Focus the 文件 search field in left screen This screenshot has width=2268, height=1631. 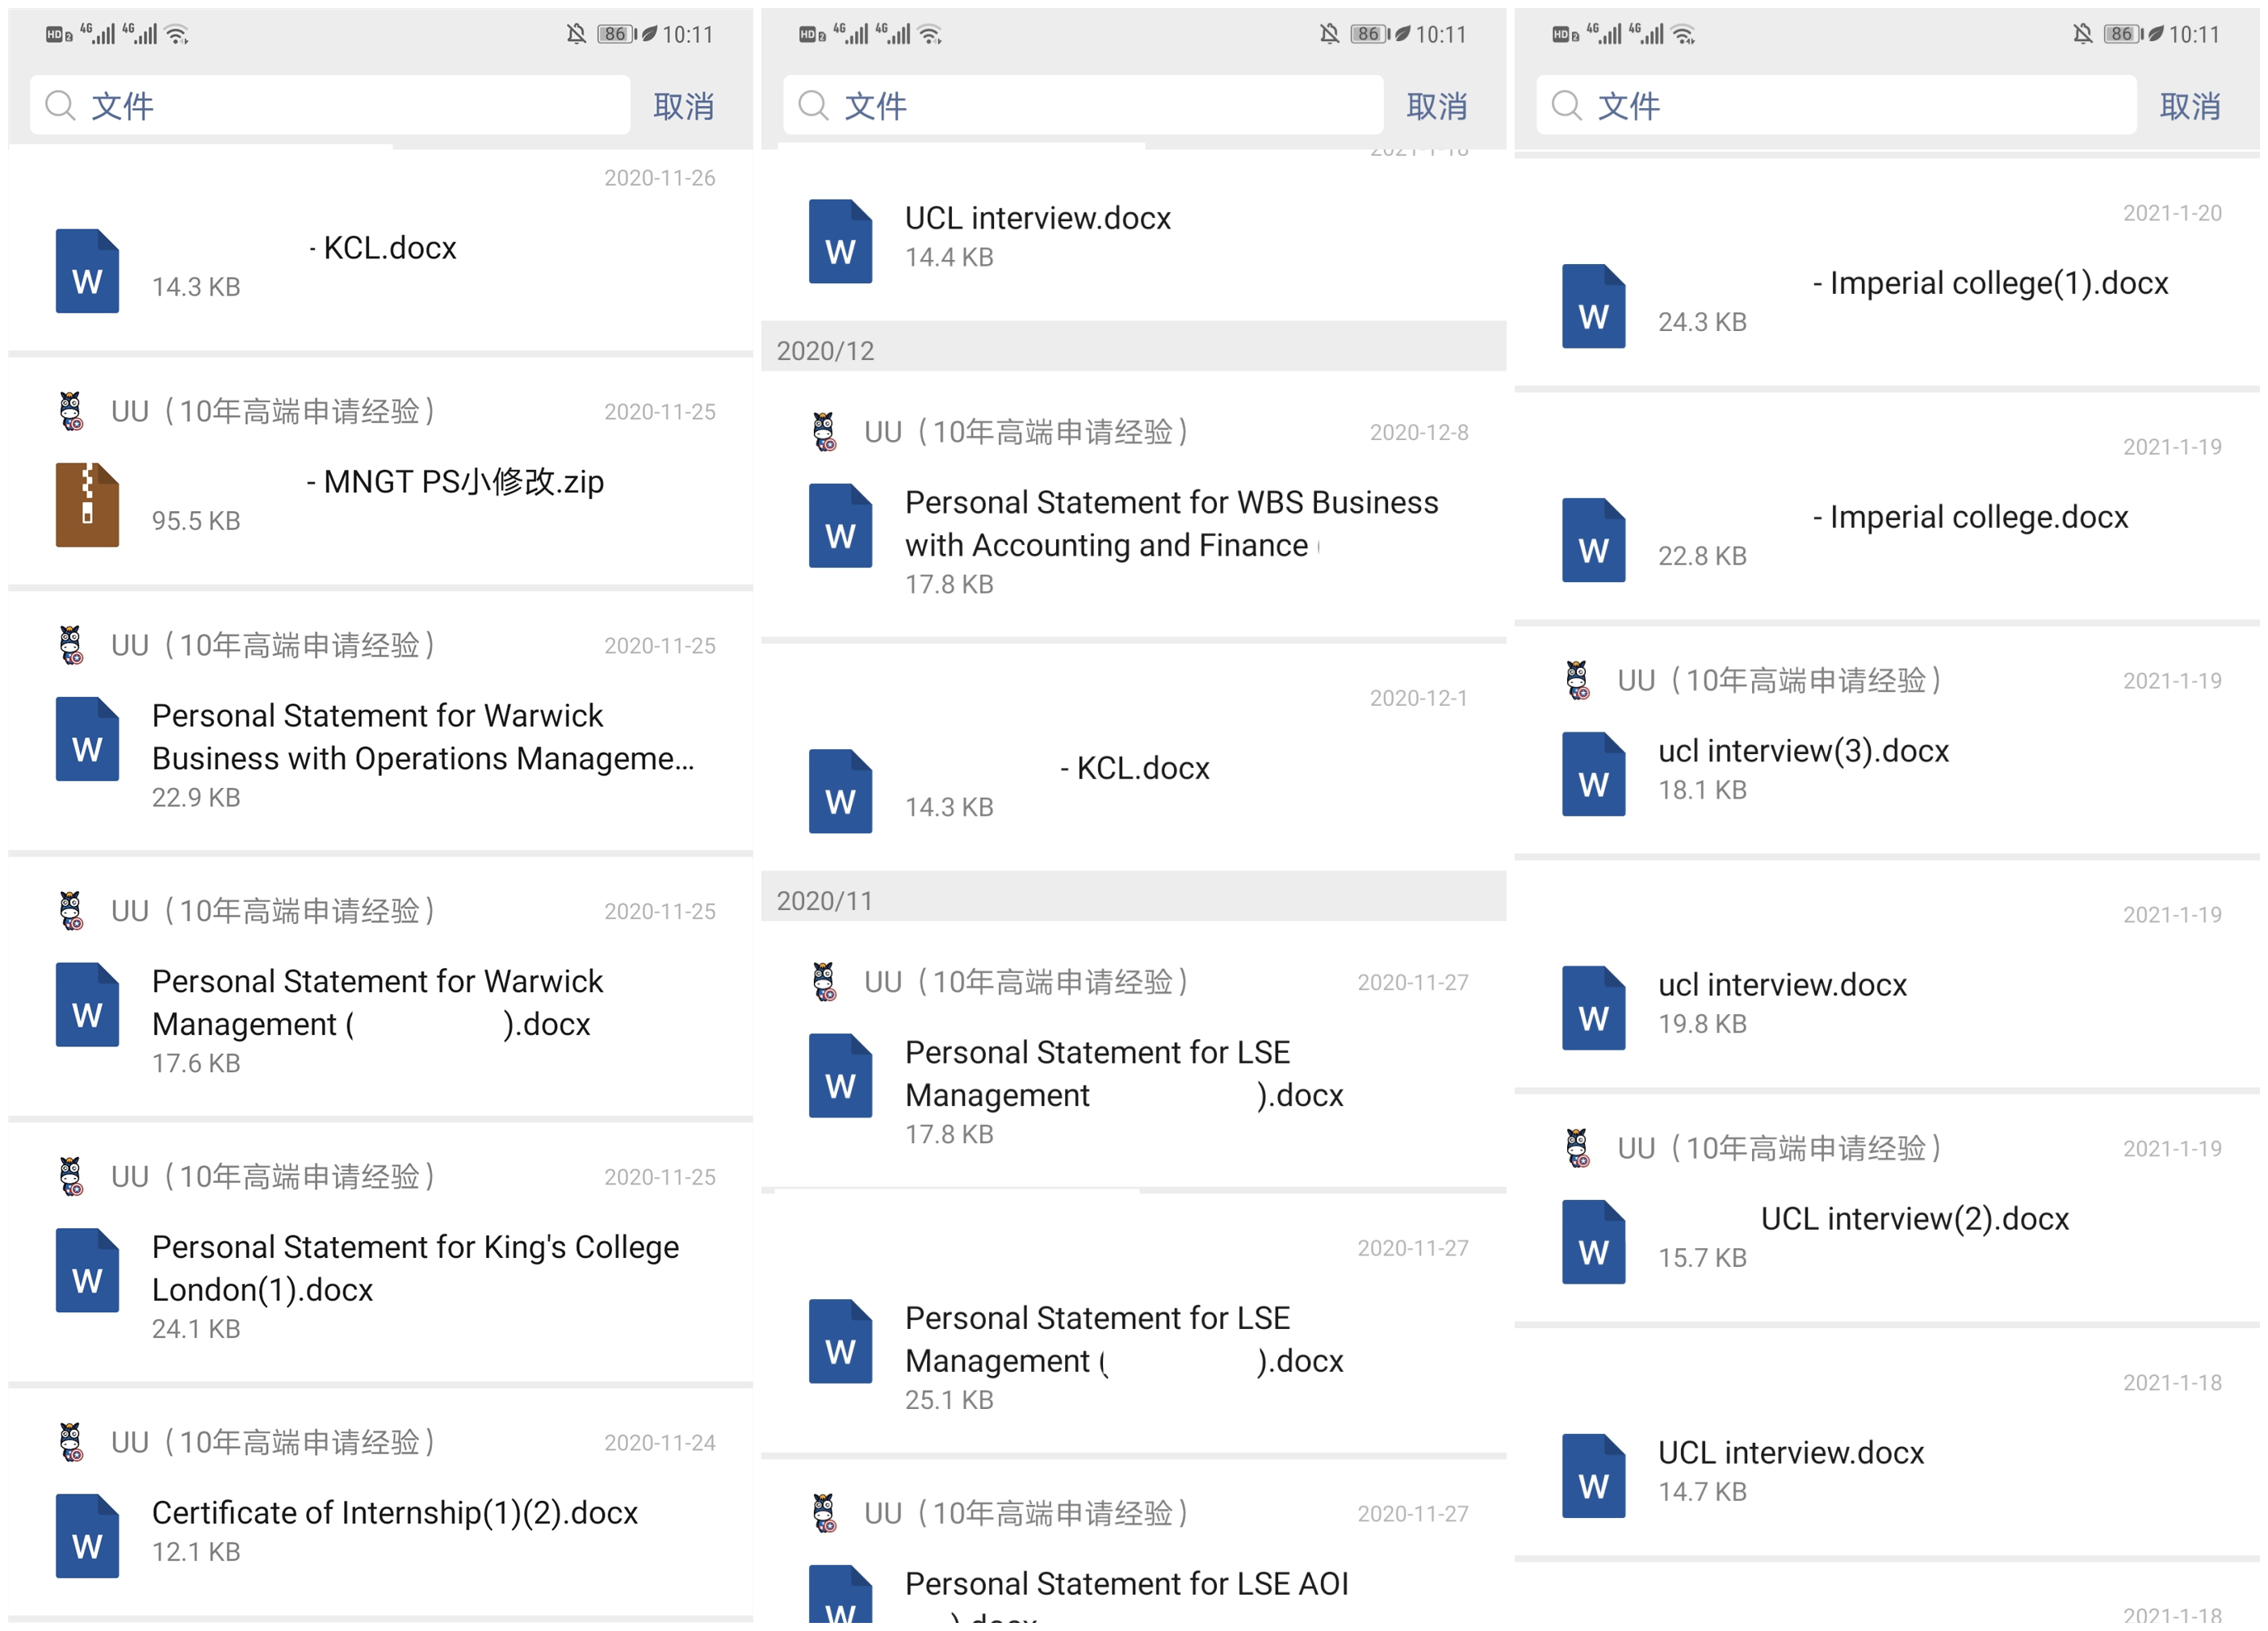pos(330,105)
